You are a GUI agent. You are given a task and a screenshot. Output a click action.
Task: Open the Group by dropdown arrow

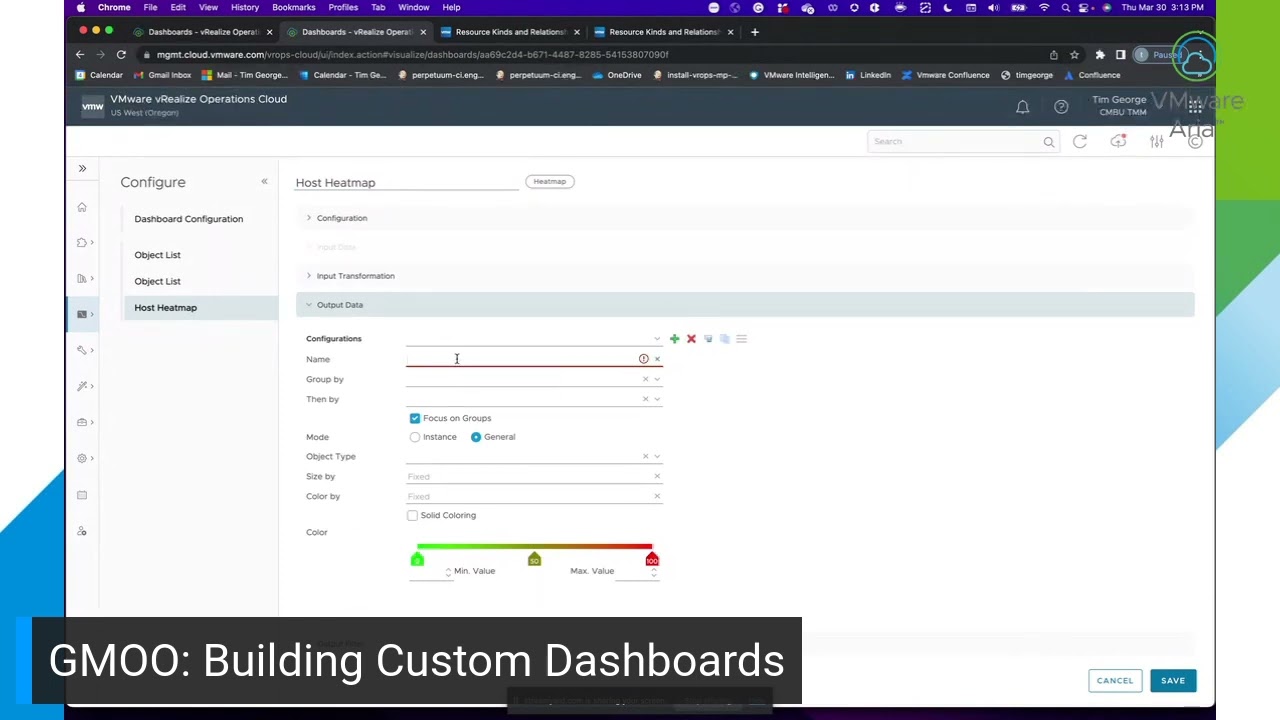click(x=657, y=379)
